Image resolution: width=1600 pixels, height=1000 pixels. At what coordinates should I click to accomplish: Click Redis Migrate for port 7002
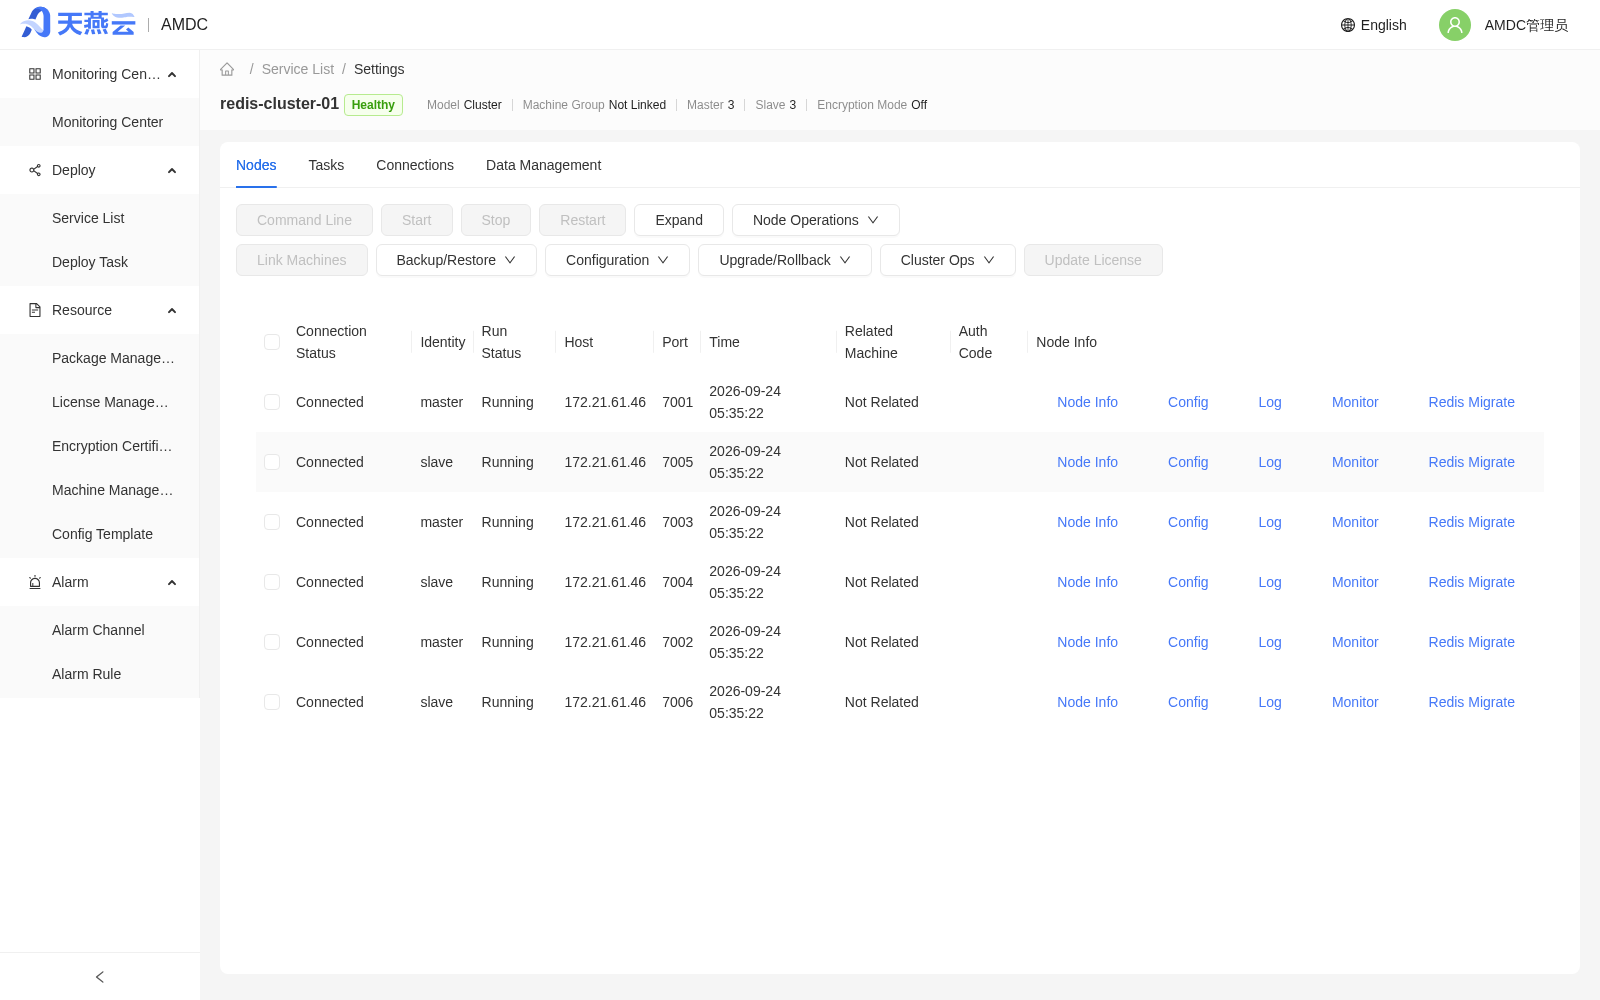1471,642
